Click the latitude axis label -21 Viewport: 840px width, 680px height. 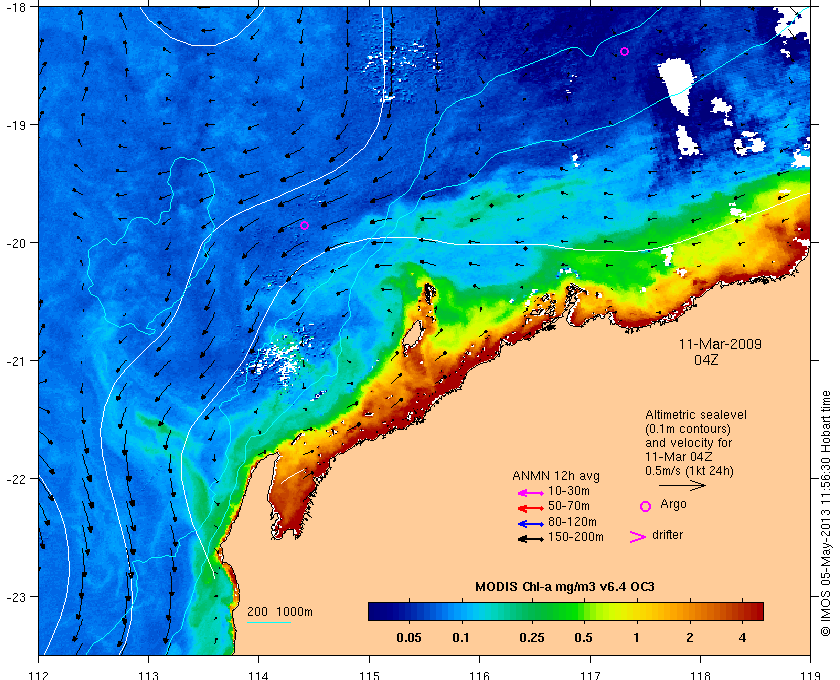coord(15,361)
